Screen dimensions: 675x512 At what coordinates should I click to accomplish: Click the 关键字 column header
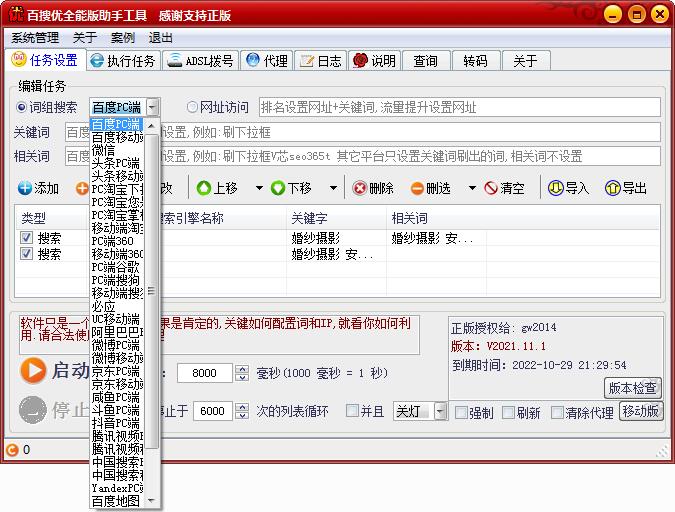pos(336,218)
